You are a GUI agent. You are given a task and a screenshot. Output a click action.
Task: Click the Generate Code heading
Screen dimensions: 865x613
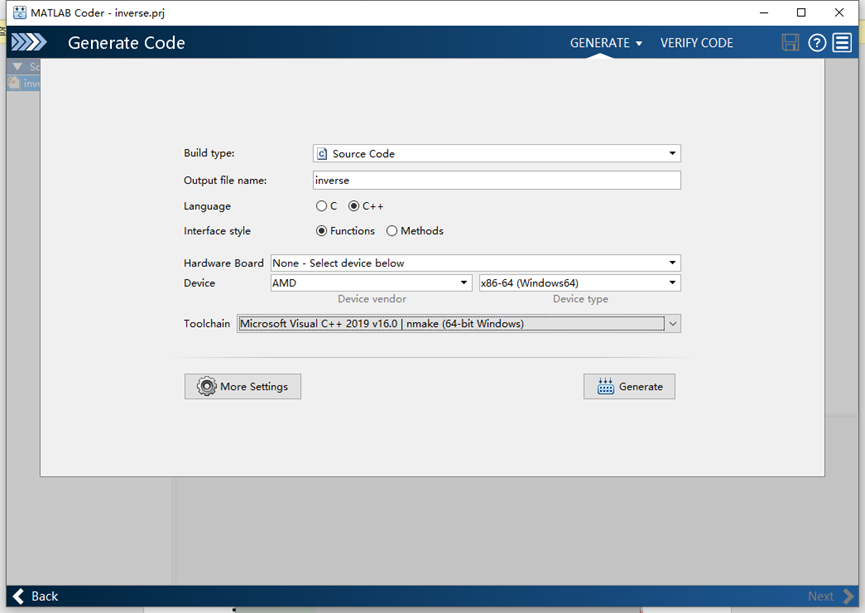(x=126, y=42)
